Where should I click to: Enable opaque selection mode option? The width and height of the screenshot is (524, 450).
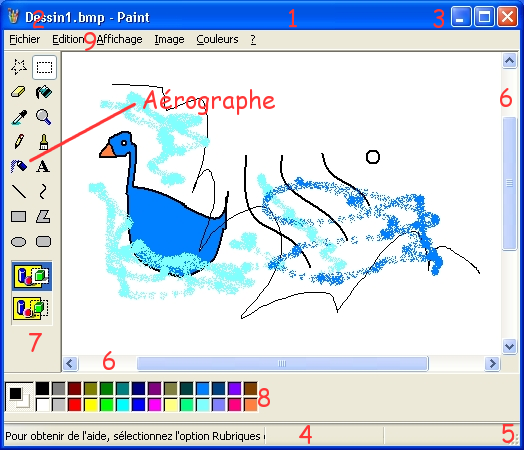32,276
